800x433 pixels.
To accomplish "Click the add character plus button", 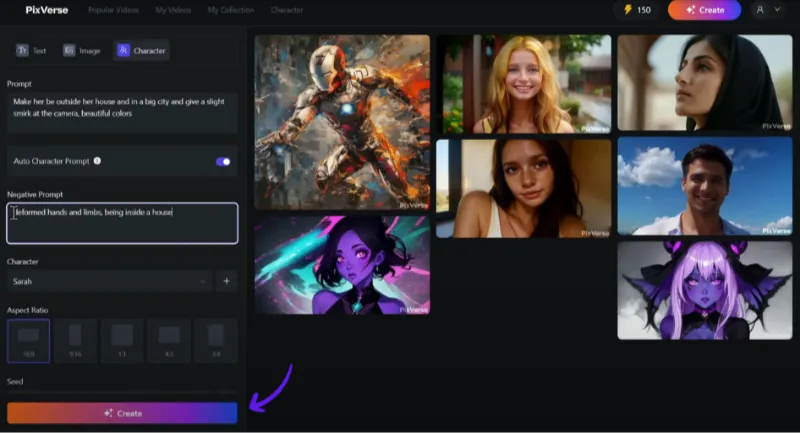I will click(x=227, y=281).
